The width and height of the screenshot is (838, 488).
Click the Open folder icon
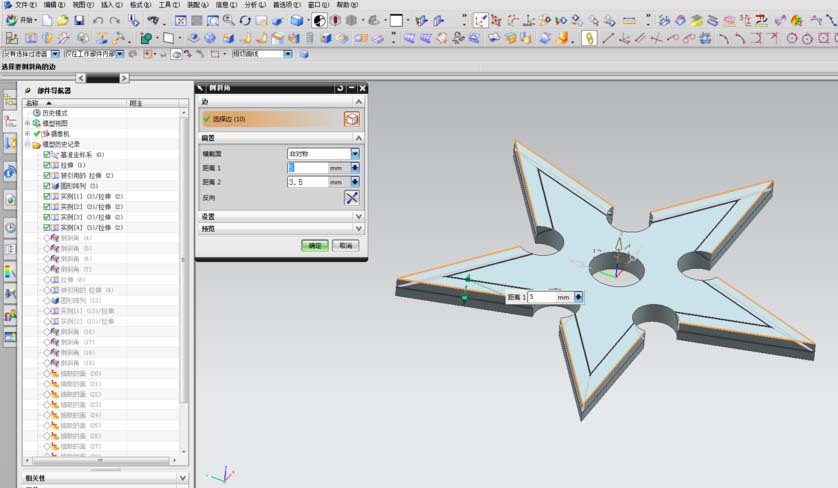click(62, 20)
